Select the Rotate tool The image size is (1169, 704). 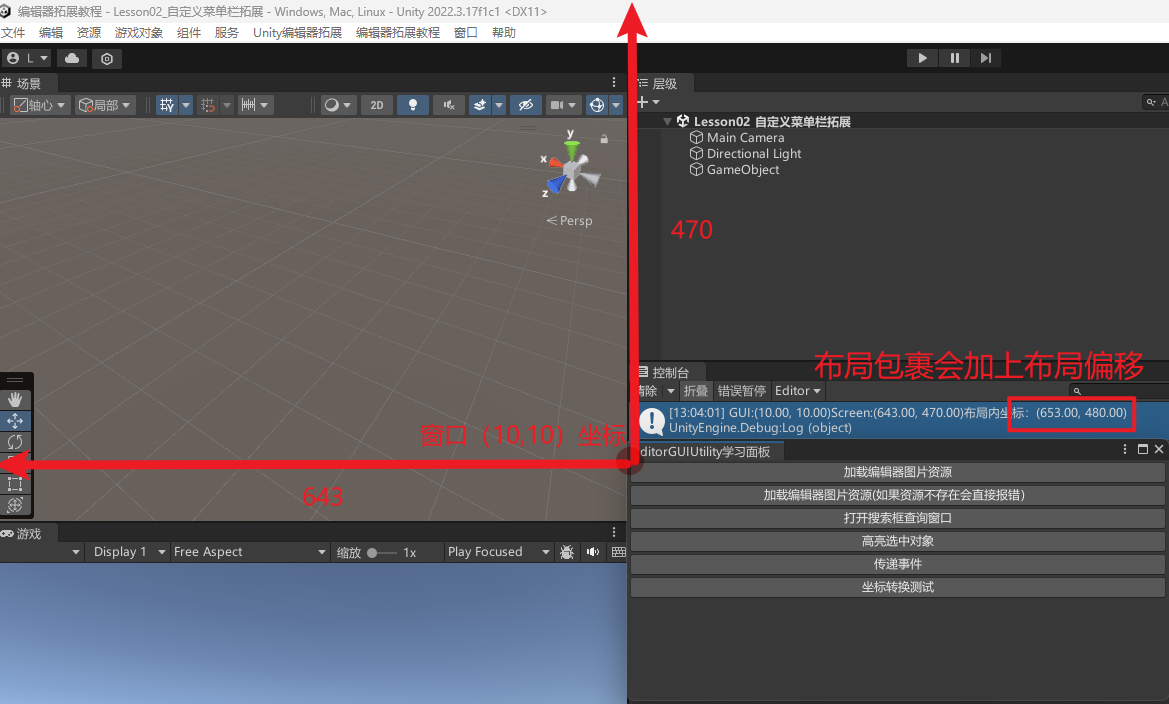(x=15, y=442)
